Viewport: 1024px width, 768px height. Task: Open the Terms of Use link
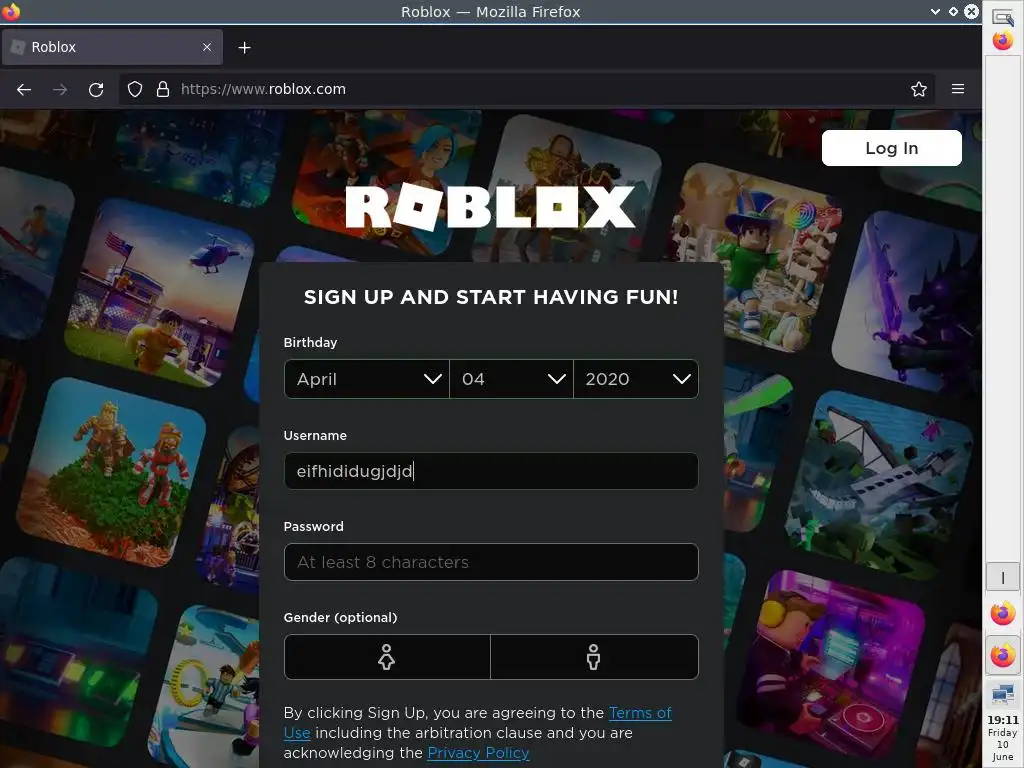(640, 713)
